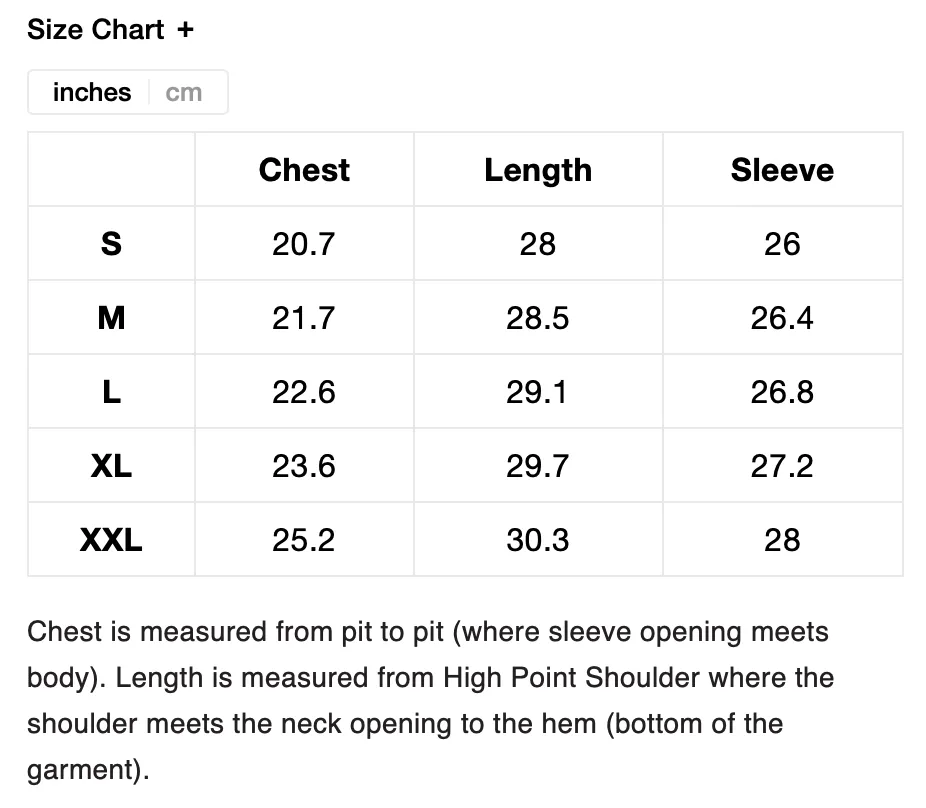Click the Chest column header
The height and width of the screenshot is (808, 926).
(304, 170)
